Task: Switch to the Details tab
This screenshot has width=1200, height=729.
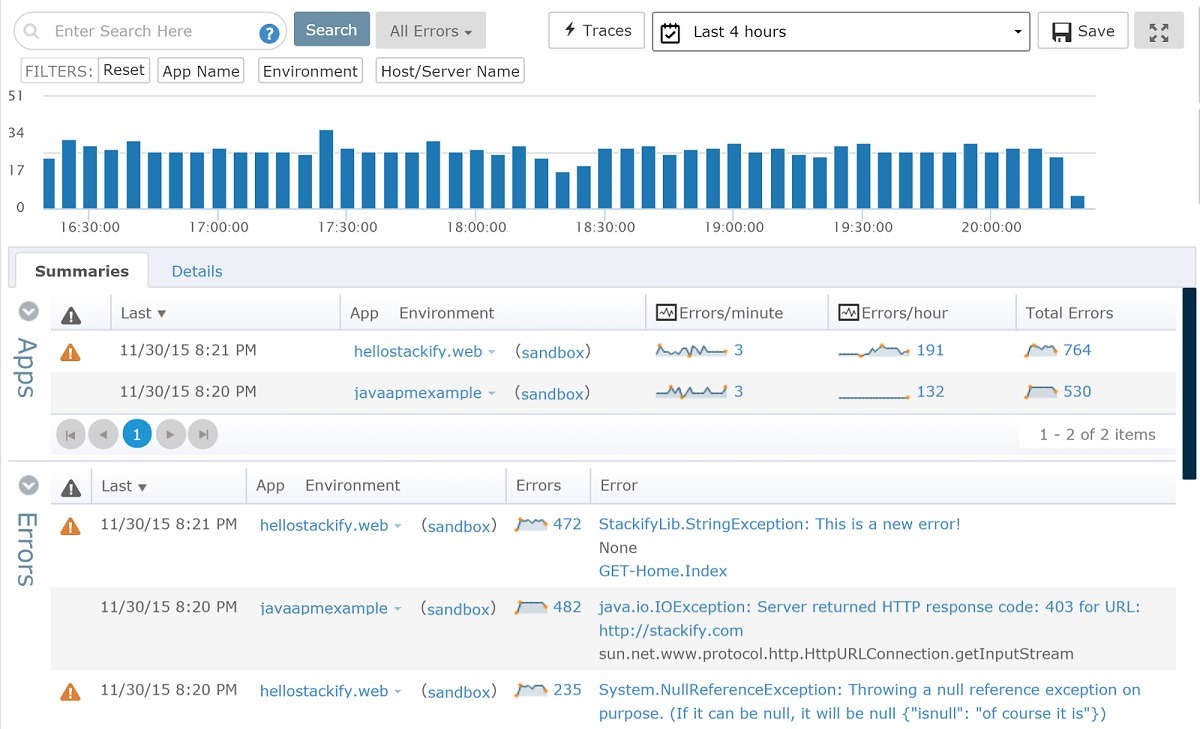Action: point(197,271)
